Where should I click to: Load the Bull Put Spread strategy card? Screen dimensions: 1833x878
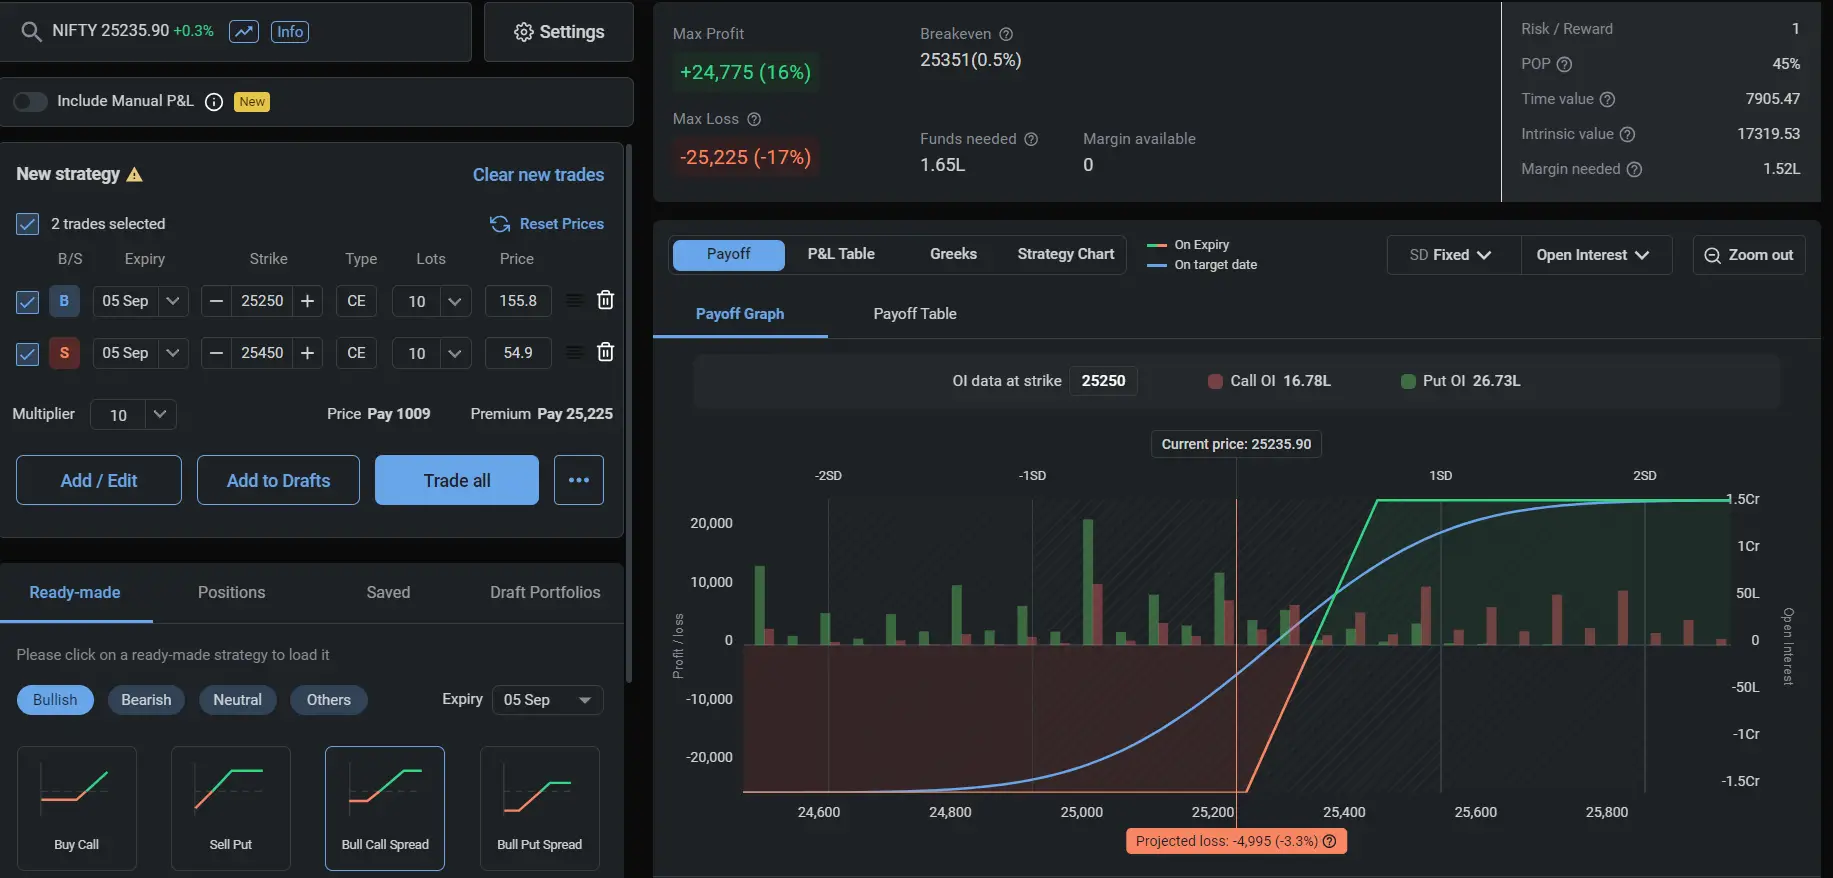pyautogui.click(x=540, y=808)
